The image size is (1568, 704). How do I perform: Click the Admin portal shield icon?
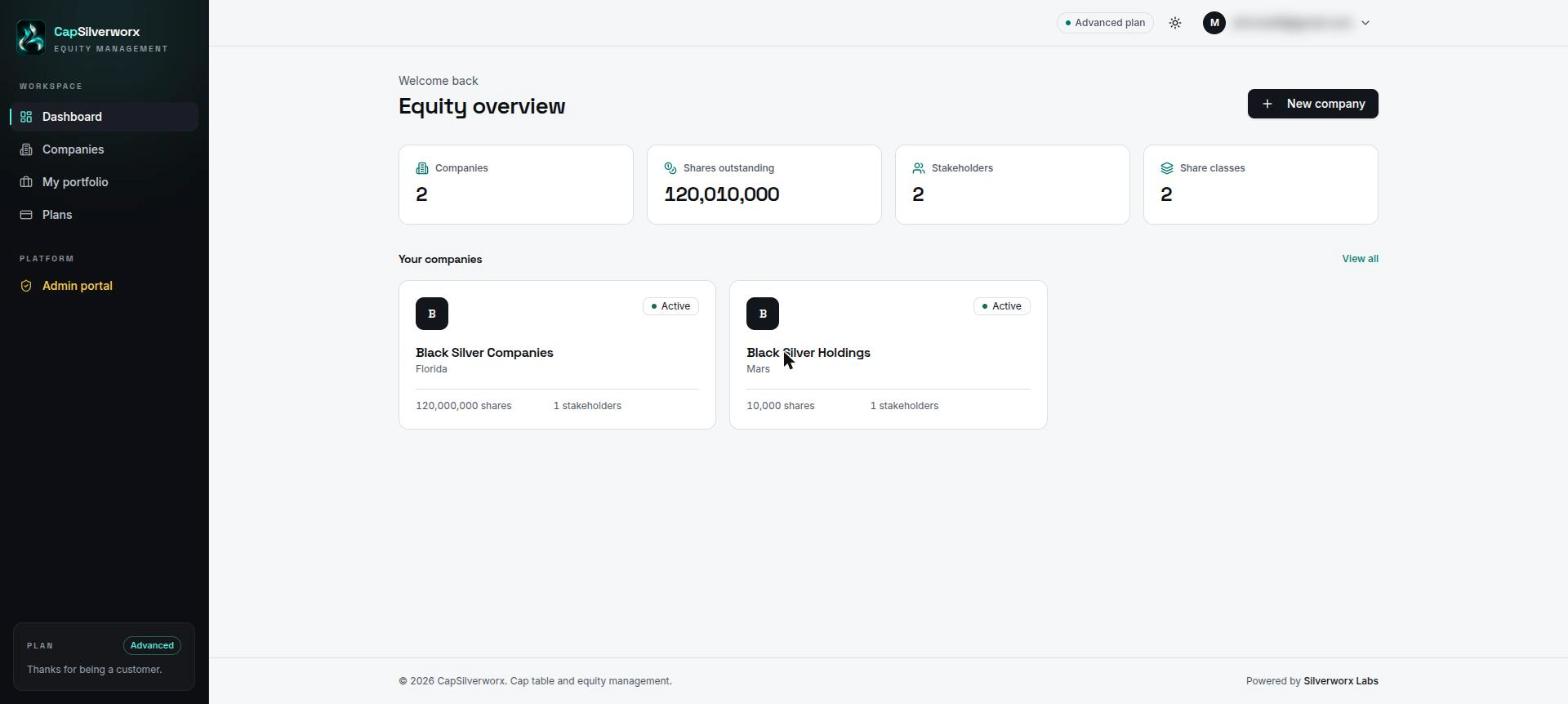point(26,286)
